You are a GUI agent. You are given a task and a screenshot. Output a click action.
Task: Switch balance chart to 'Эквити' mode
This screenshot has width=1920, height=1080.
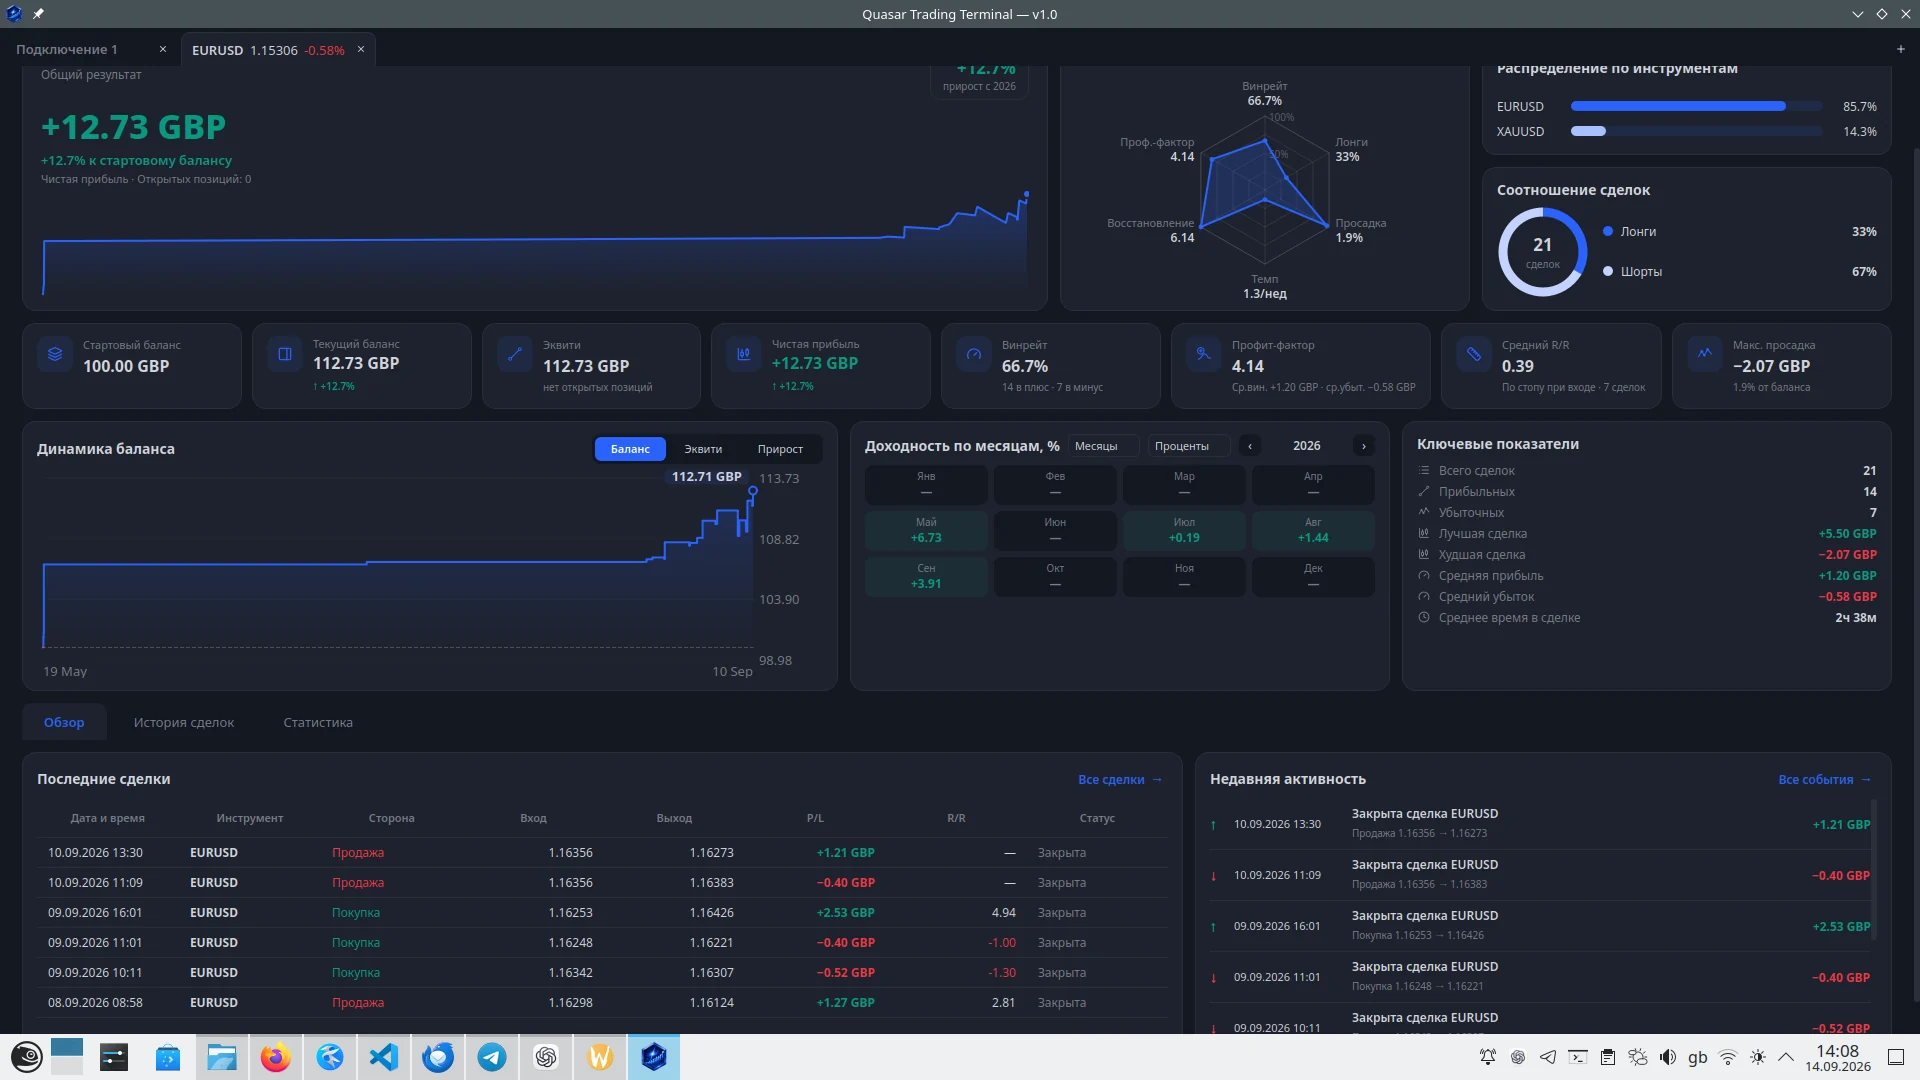pyautogui.click(x=703, y=449)
